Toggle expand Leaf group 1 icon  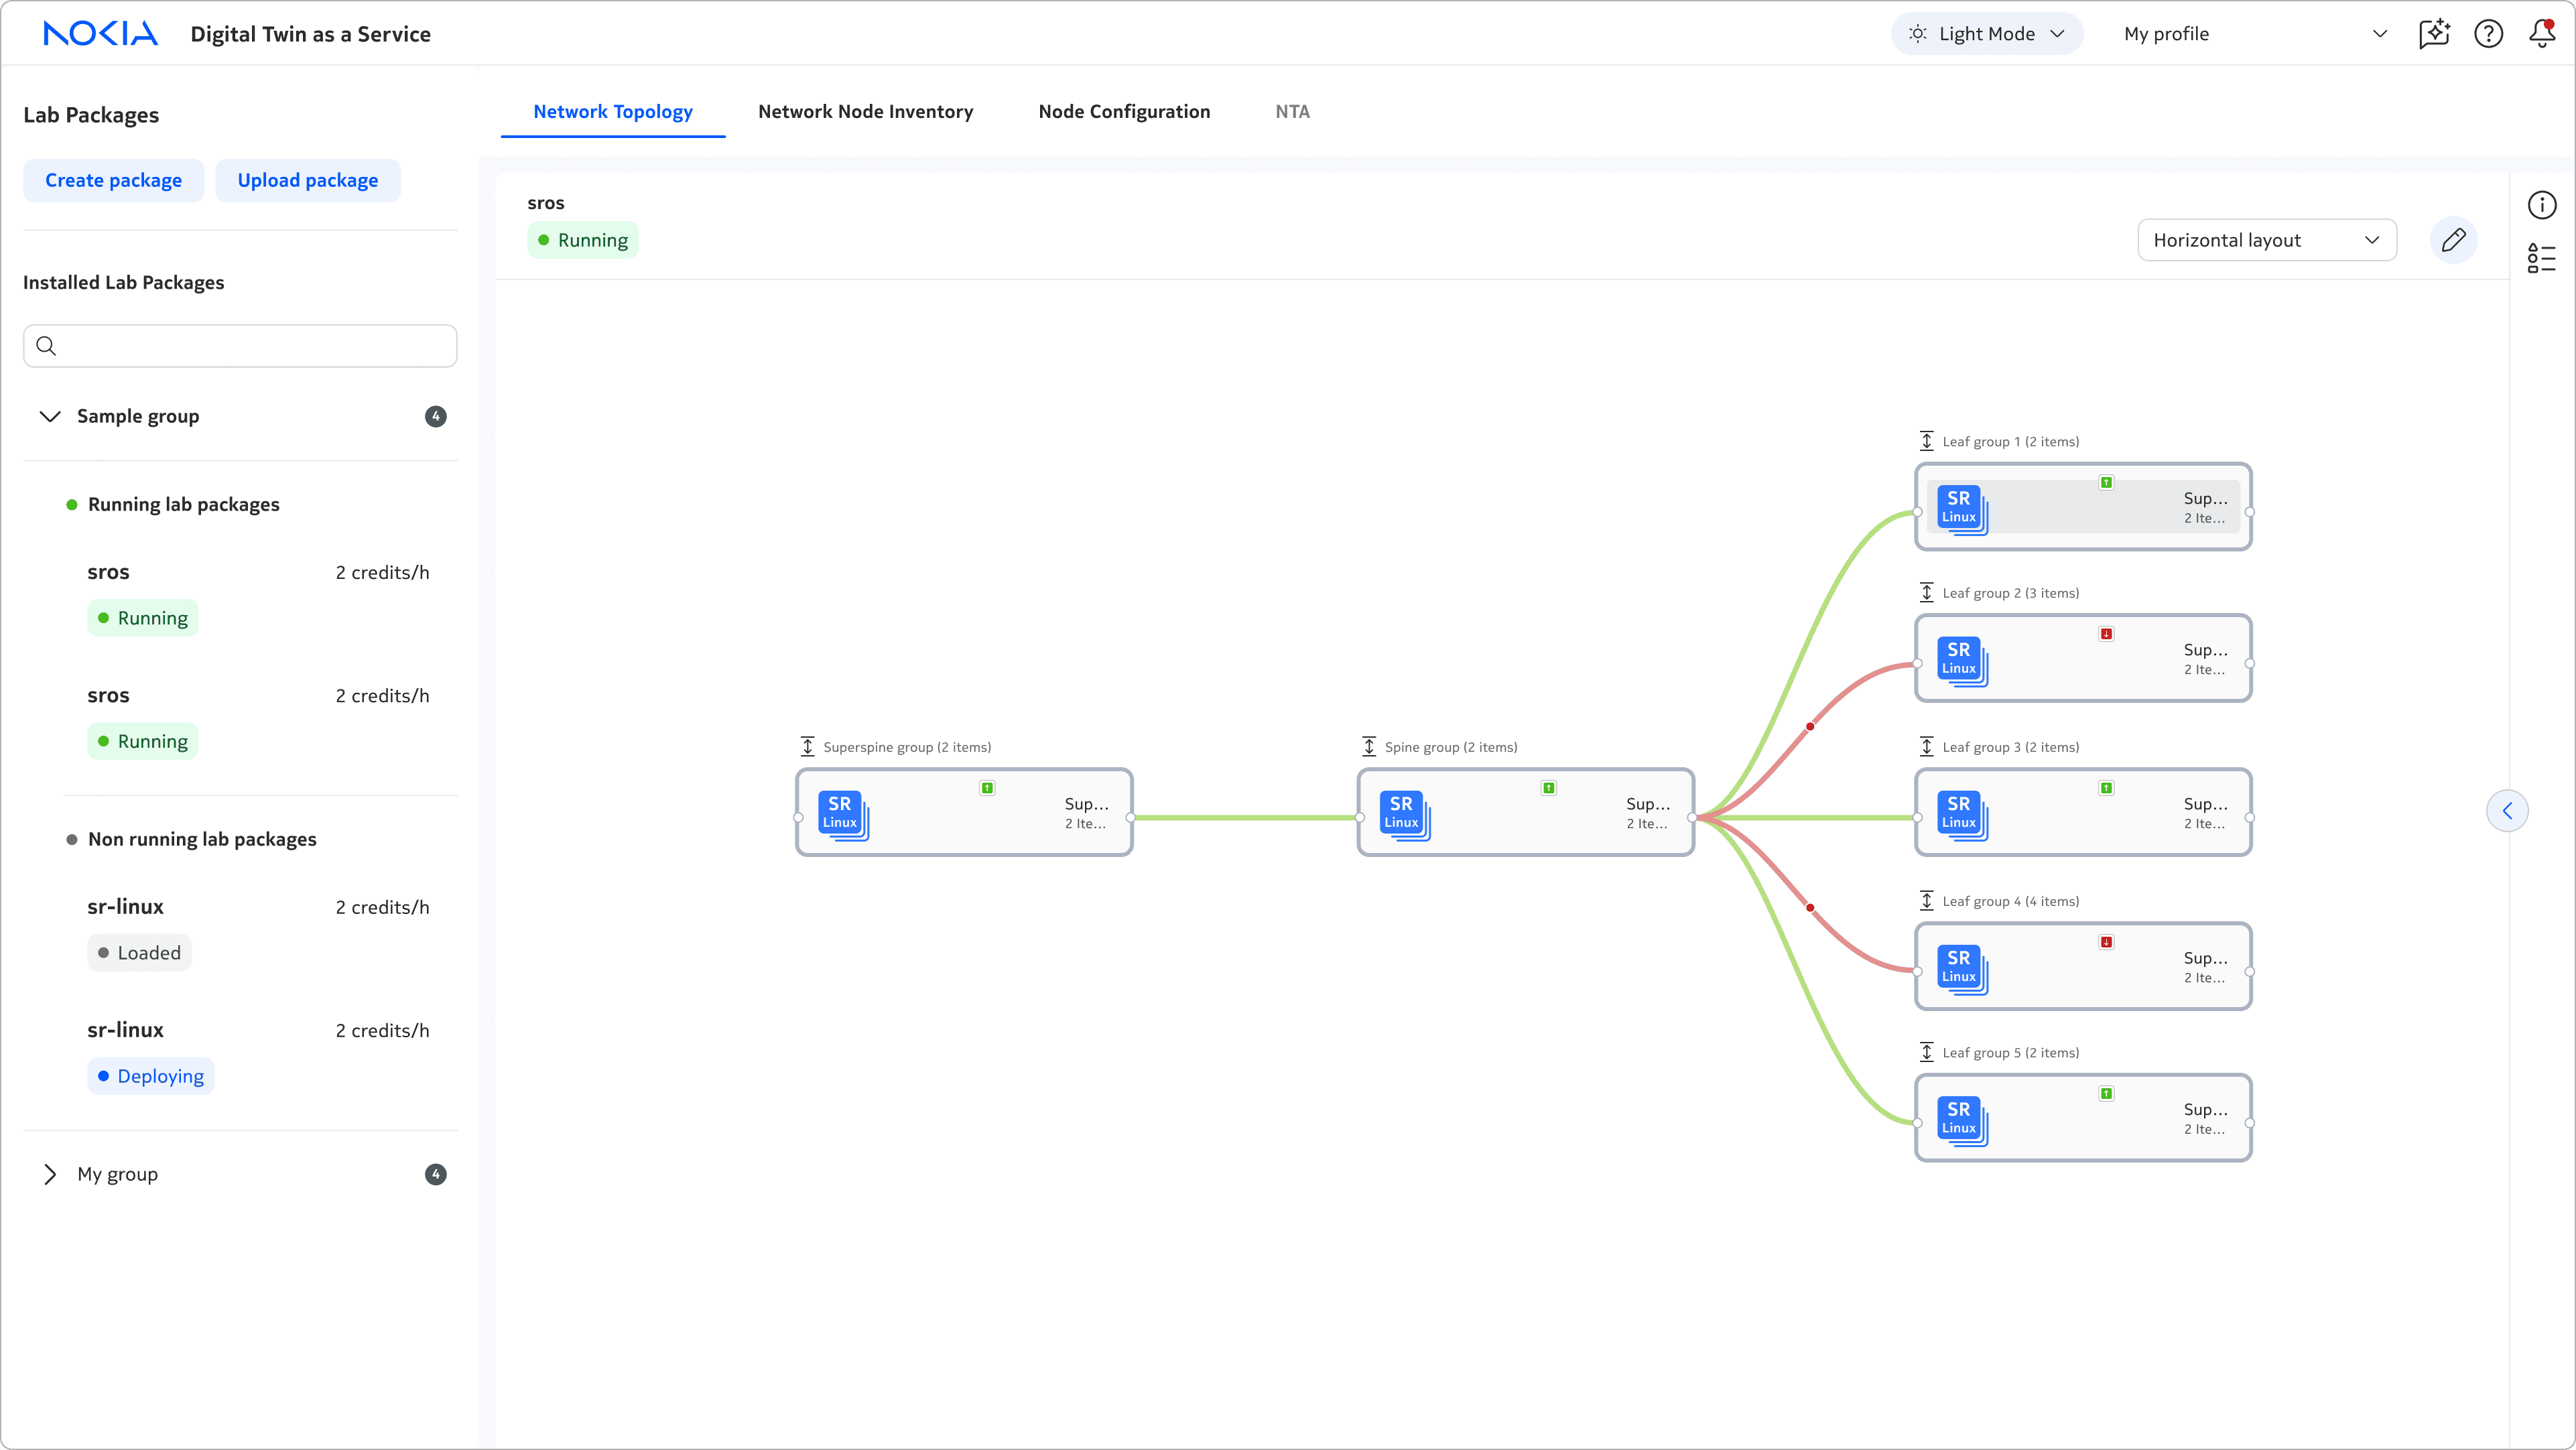pos(1926,441)
